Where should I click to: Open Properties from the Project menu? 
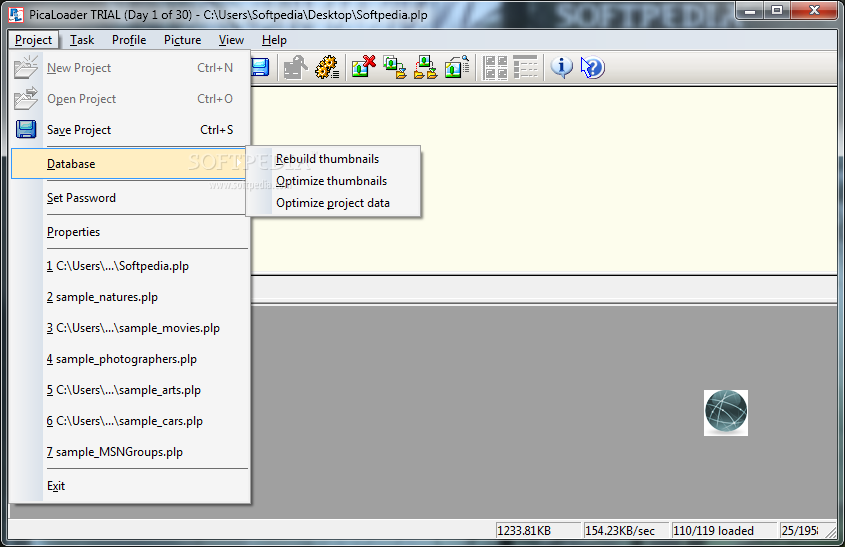coord(130,232)
